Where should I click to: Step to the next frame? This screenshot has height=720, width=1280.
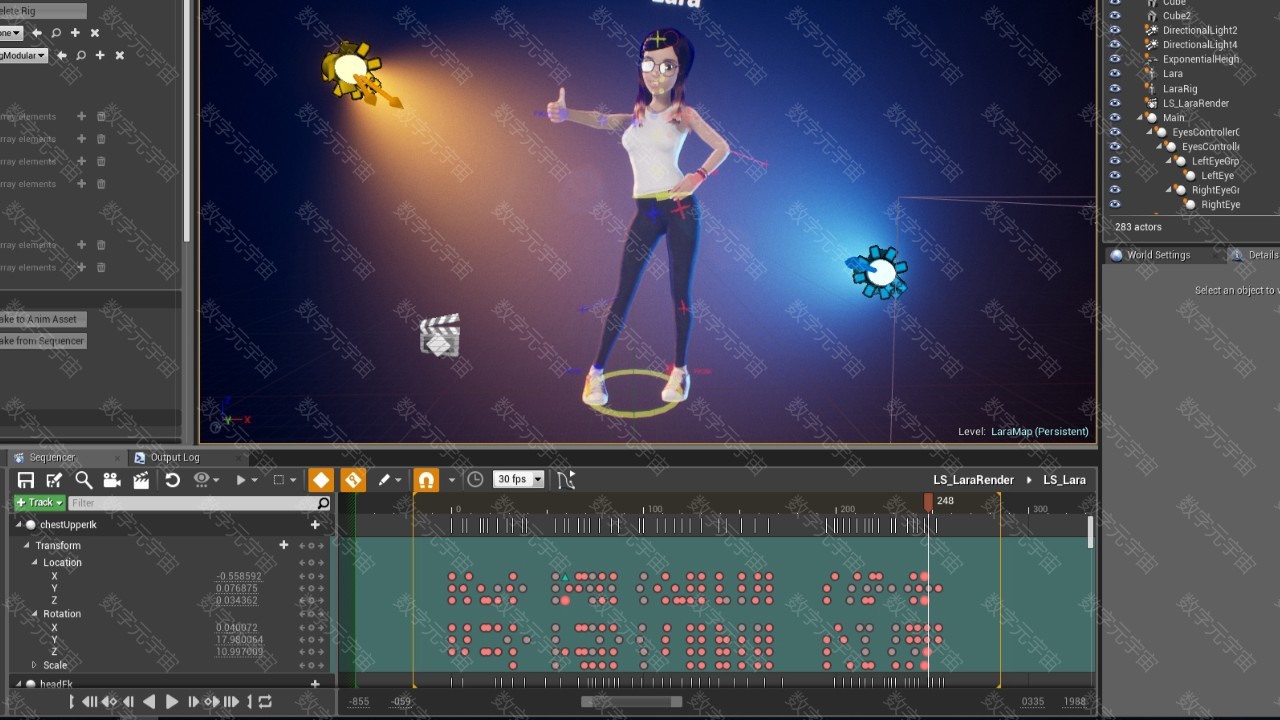coord(193,702)
